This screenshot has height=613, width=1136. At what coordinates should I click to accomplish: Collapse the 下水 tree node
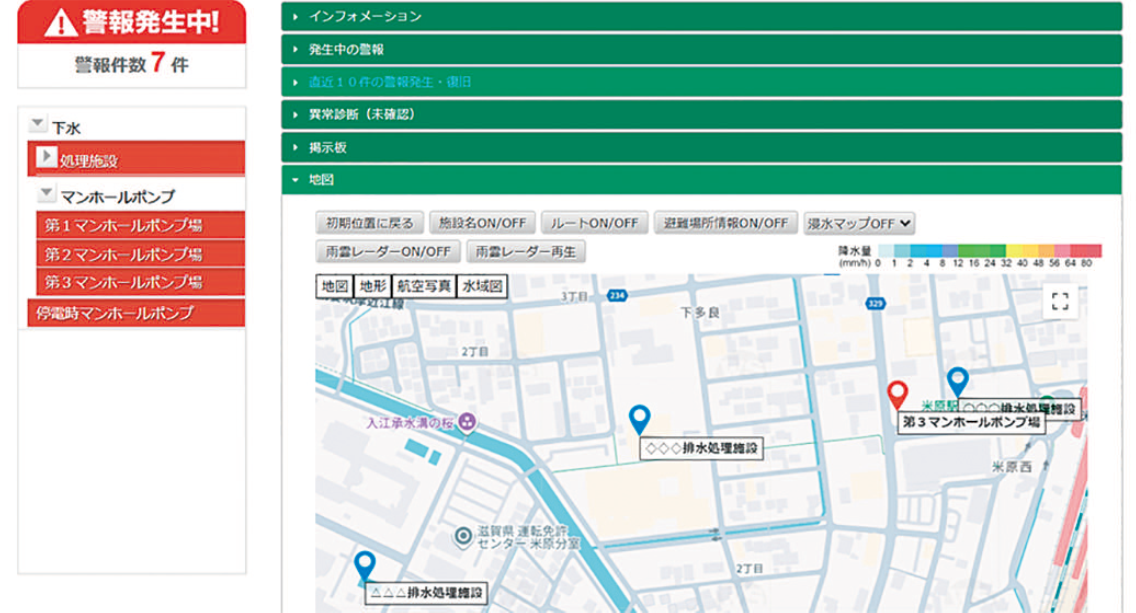click(38, 125)
